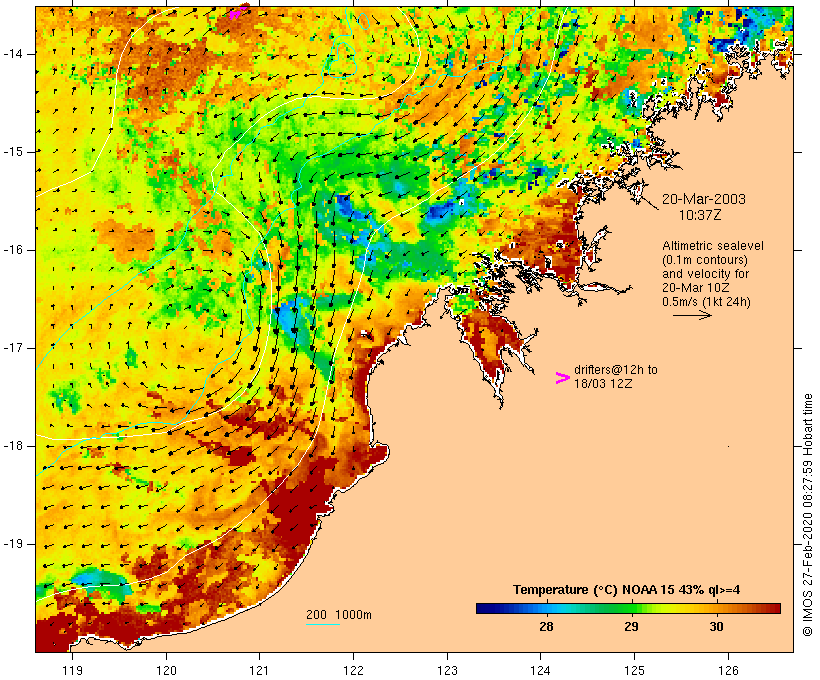The image size is (820, 680).
Task: Click the longitude label 120
Action: [166, 670]
